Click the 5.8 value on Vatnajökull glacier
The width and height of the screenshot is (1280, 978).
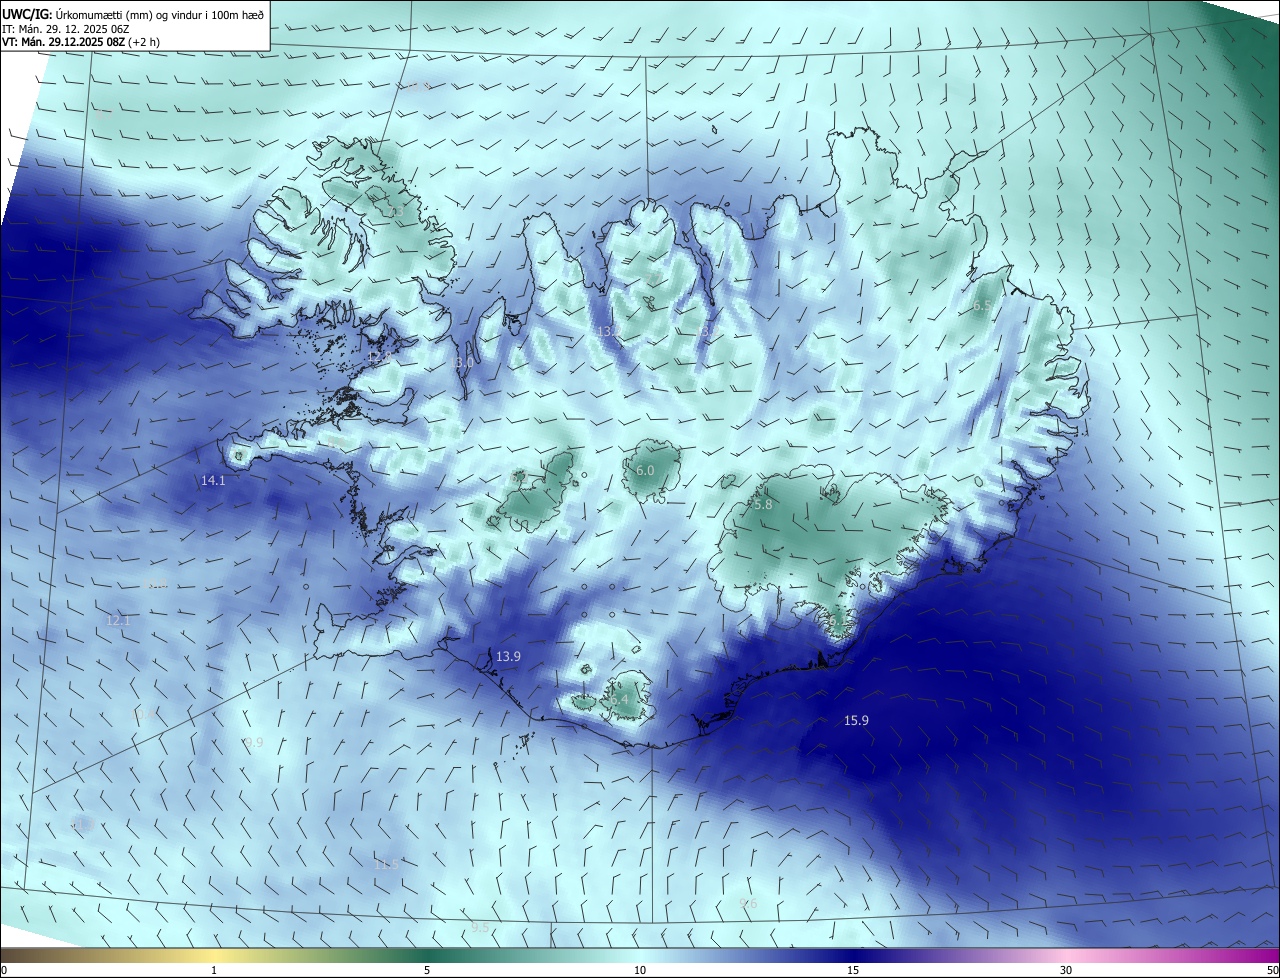(763, 505)
